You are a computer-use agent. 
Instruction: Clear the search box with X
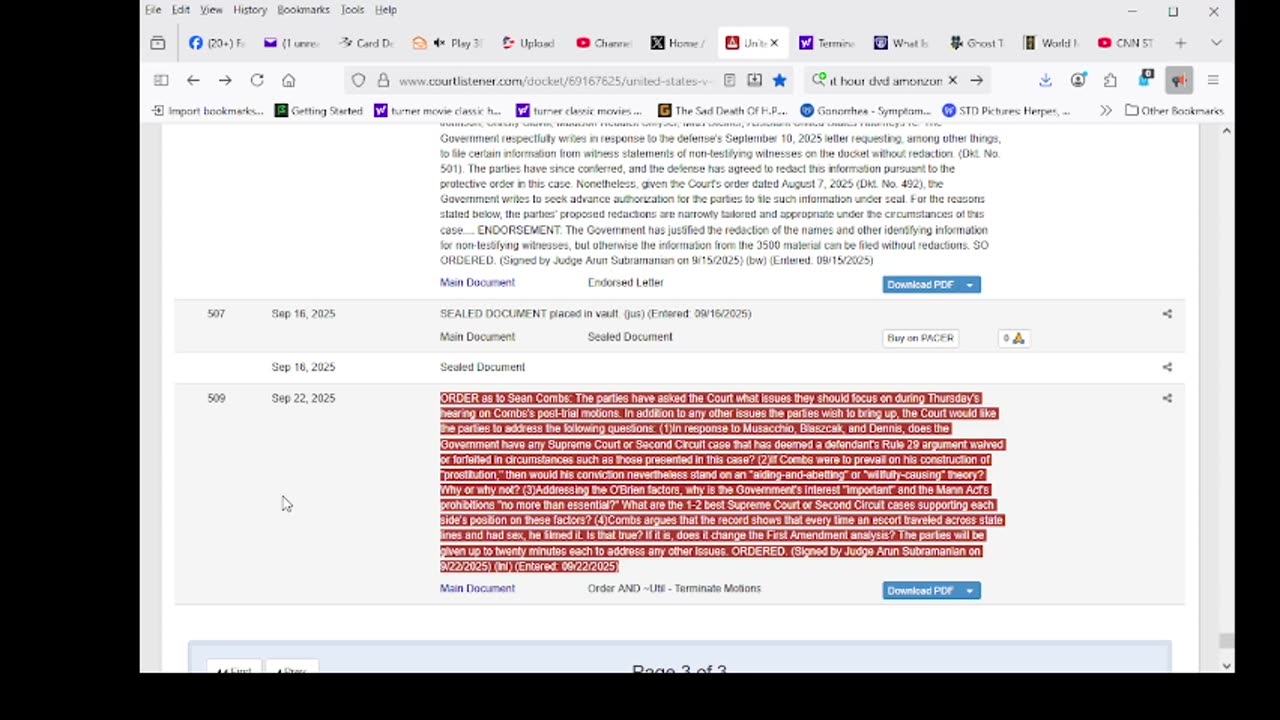tap(952, 80)
